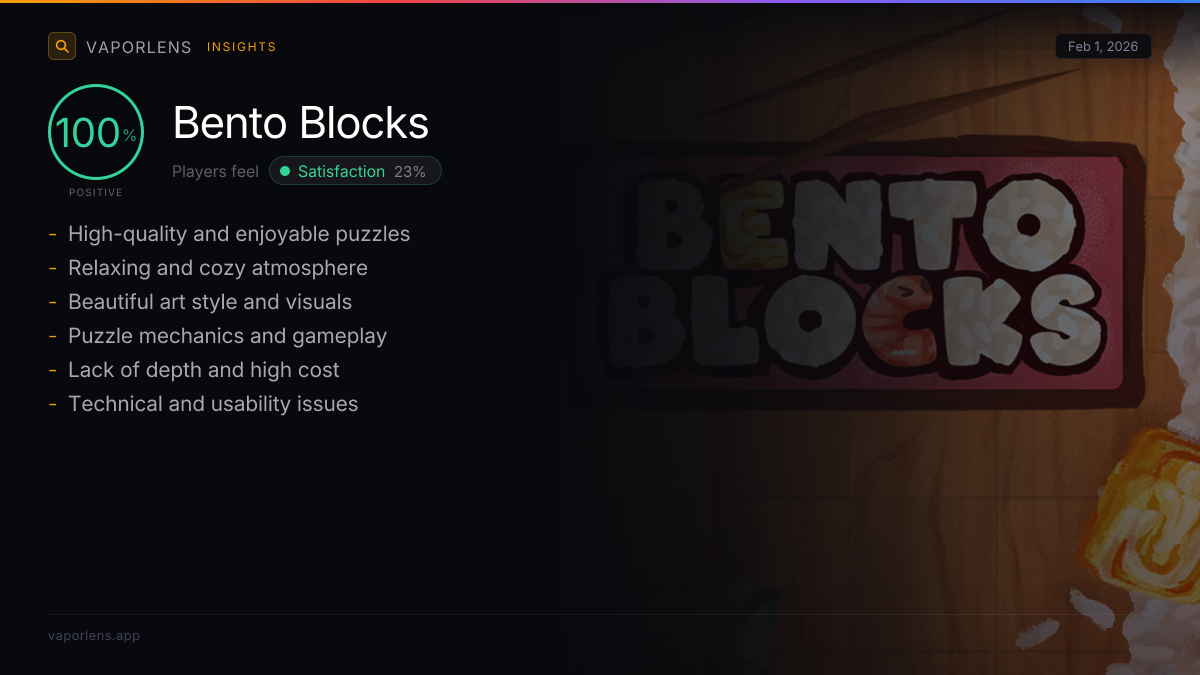
Task: Click the POSITIVE label under the score
Action: coord(96,192)
